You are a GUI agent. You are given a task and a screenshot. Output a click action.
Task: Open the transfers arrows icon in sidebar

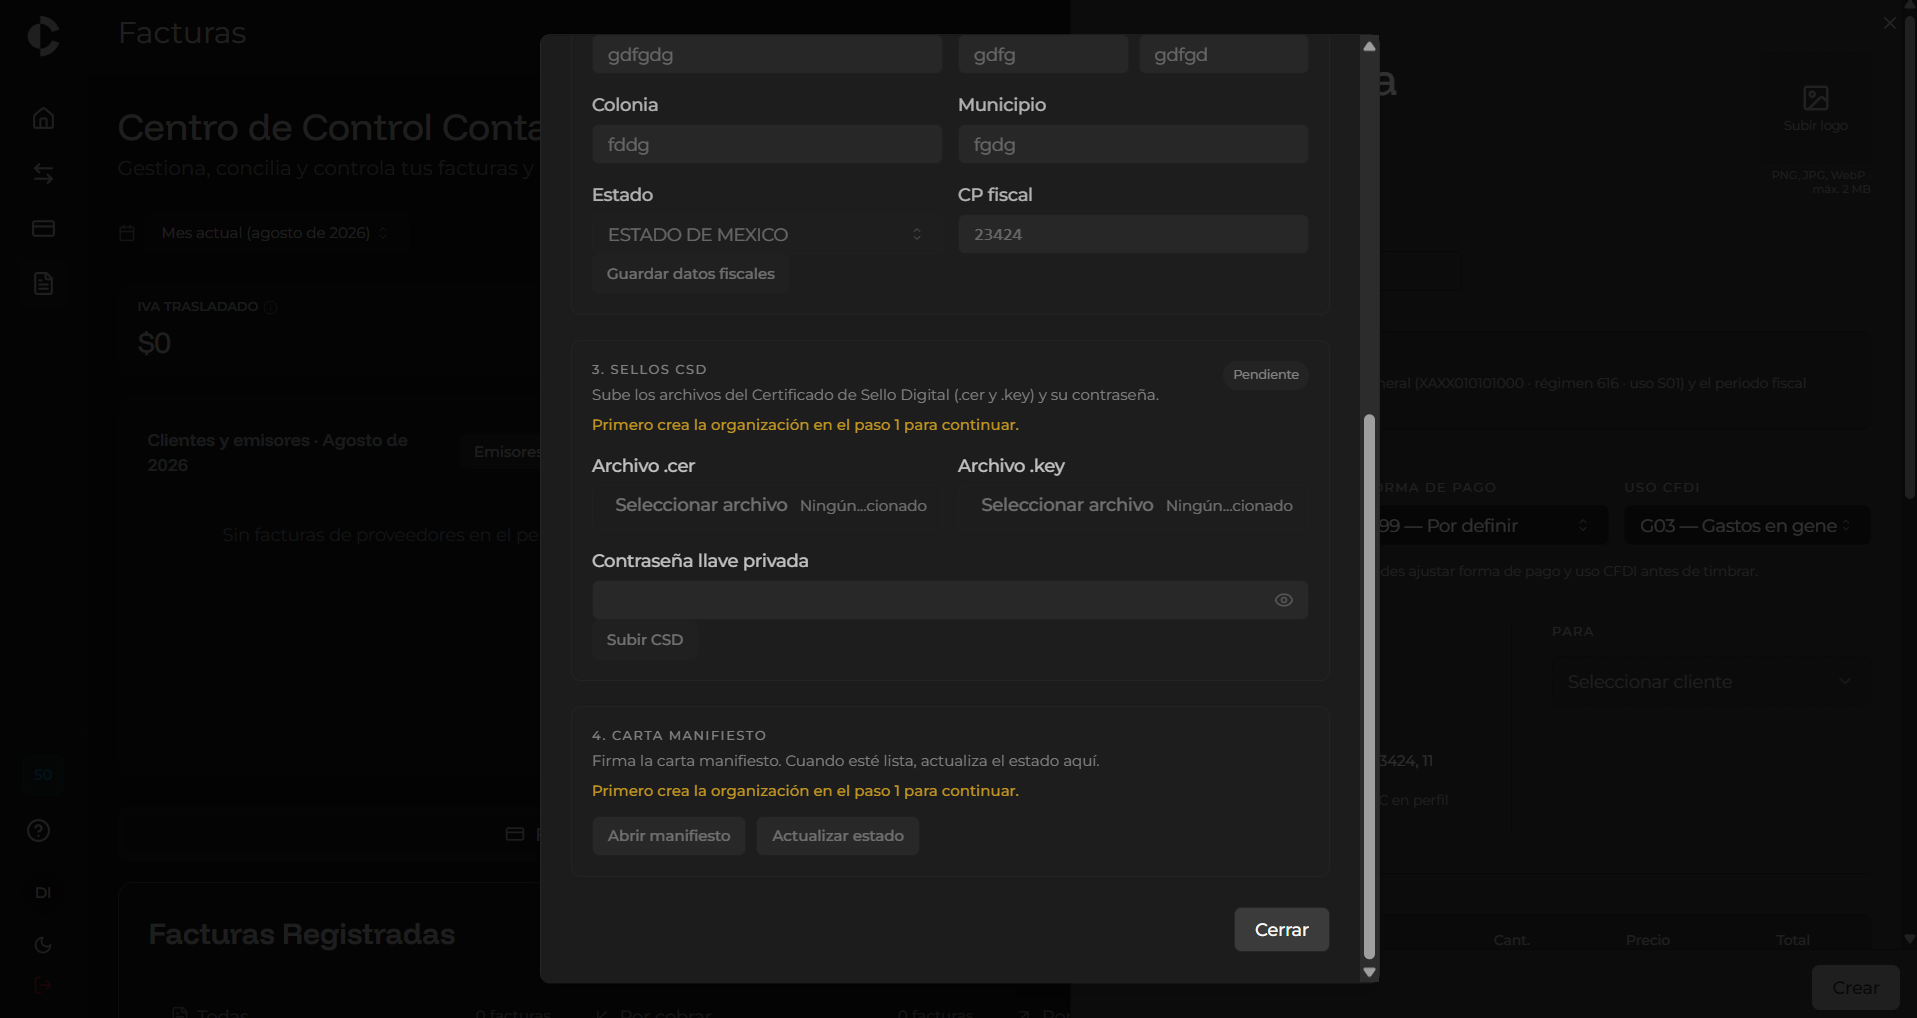[x=43, y=174]
